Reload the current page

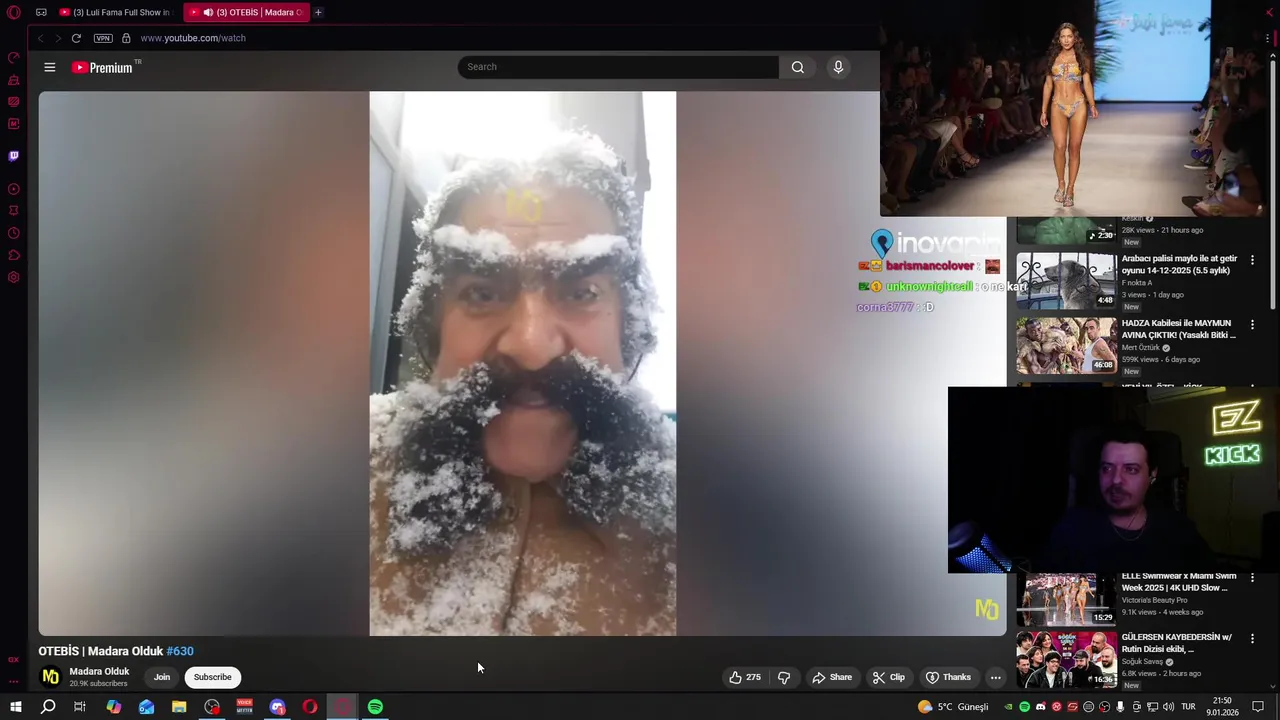coord(76,38)
